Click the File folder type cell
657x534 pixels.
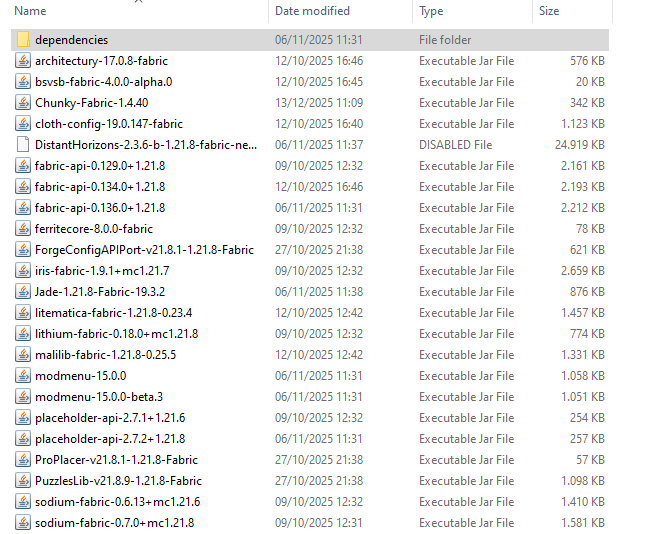[x=445, y=40]
